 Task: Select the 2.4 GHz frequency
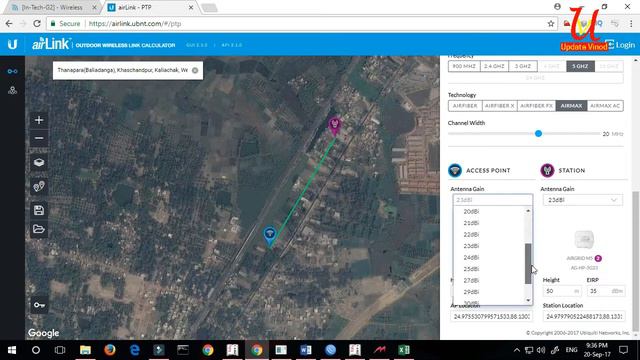494,66
